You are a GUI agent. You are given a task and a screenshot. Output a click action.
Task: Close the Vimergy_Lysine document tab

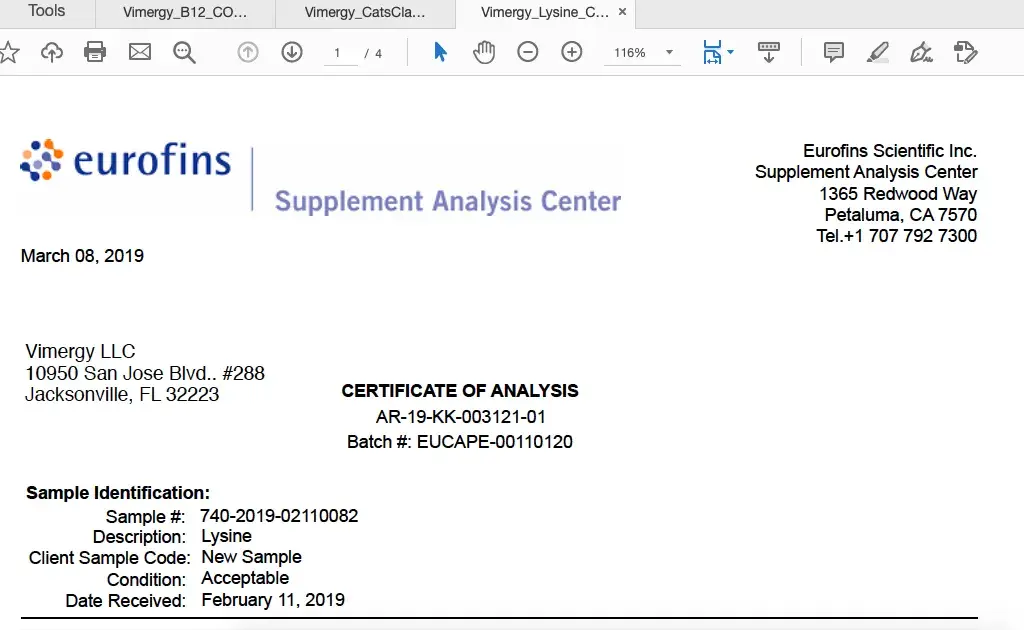click(x=623, y=13)
